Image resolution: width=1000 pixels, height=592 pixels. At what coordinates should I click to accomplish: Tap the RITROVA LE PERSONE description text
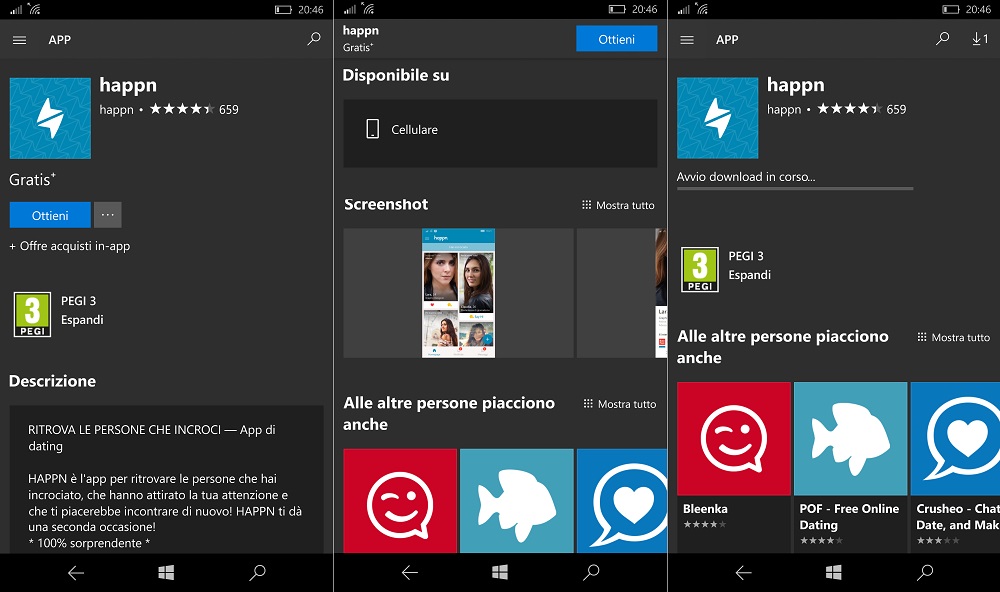click(x=152, y=438)
